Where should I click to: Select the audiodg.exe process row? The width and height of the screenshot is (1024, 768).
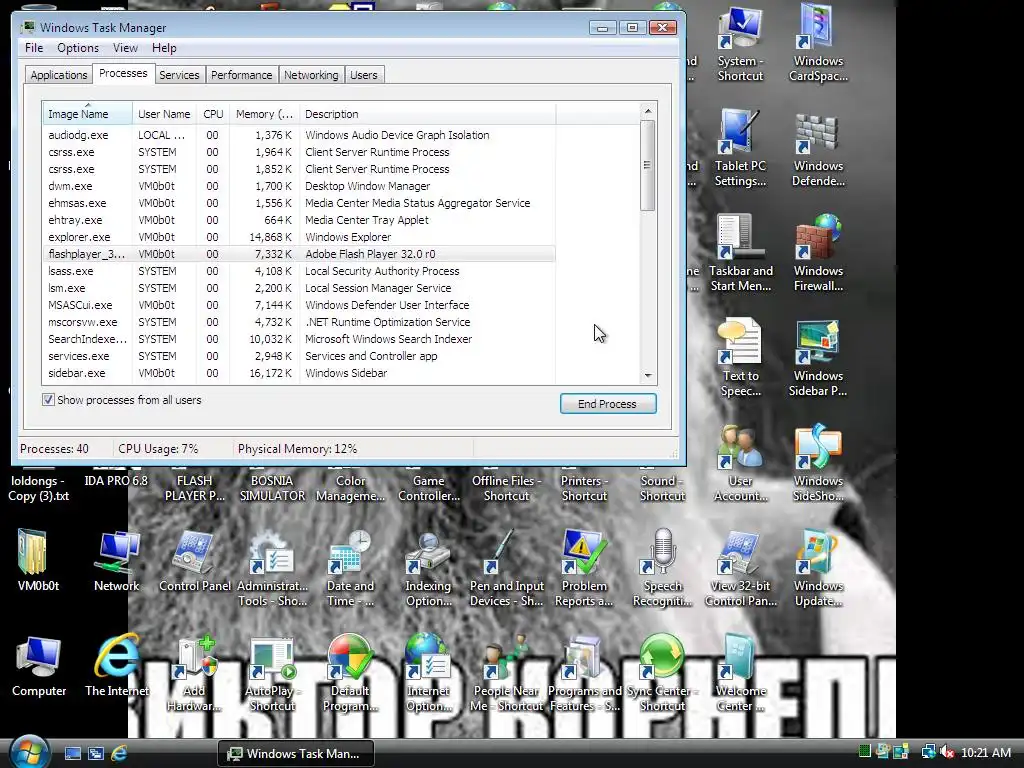[300, 135]
